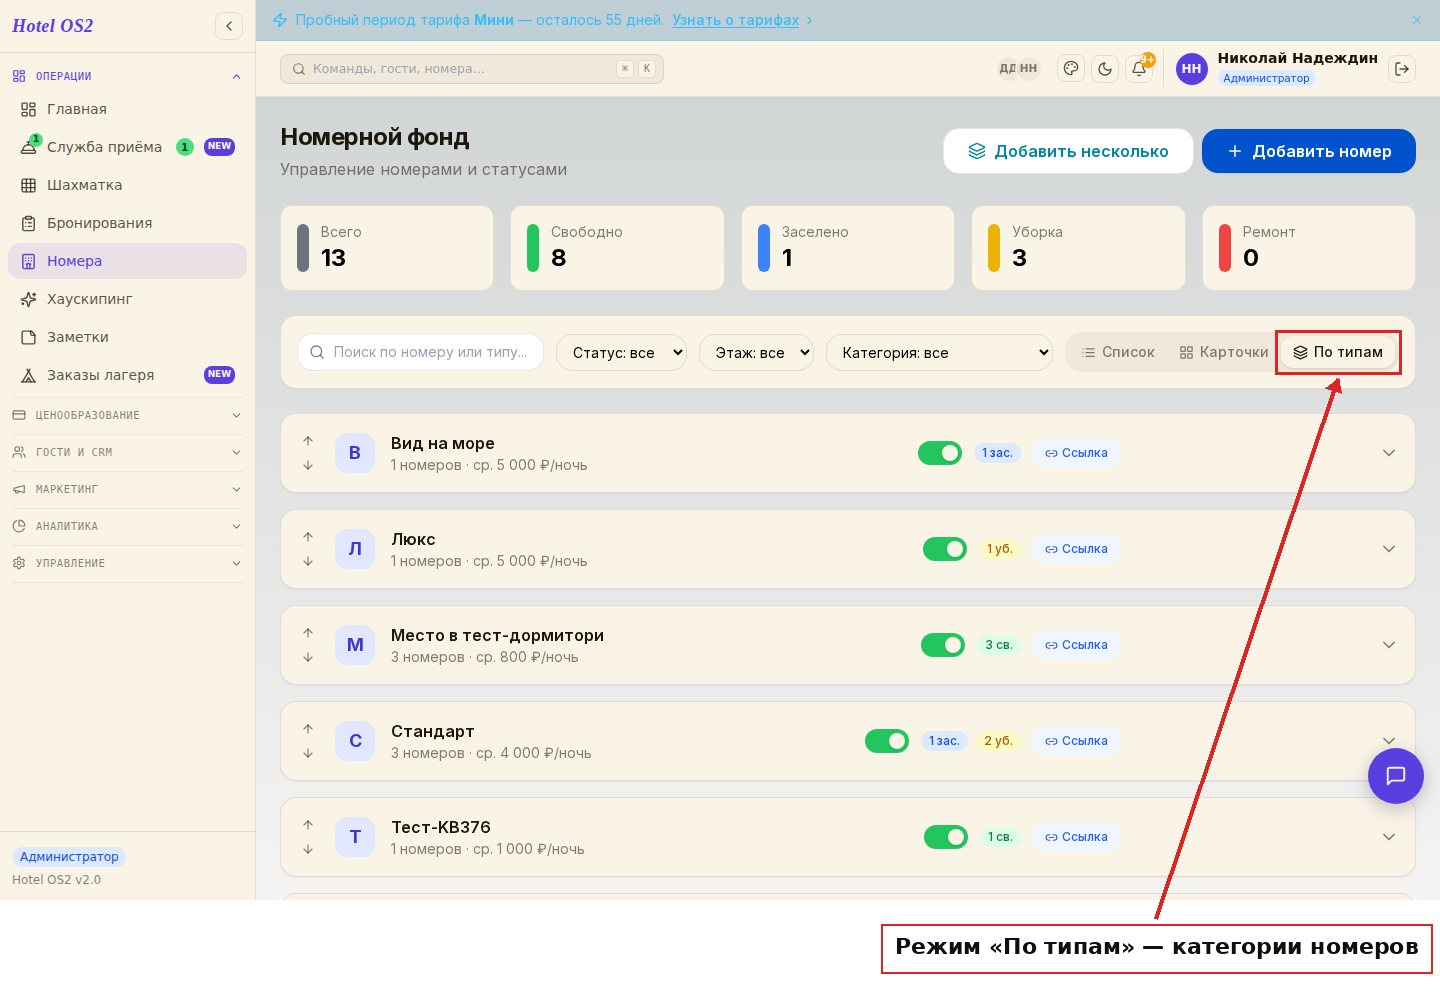Toggle Стандарт category switch
The image size is (1440, 997).
pos(887,741)
